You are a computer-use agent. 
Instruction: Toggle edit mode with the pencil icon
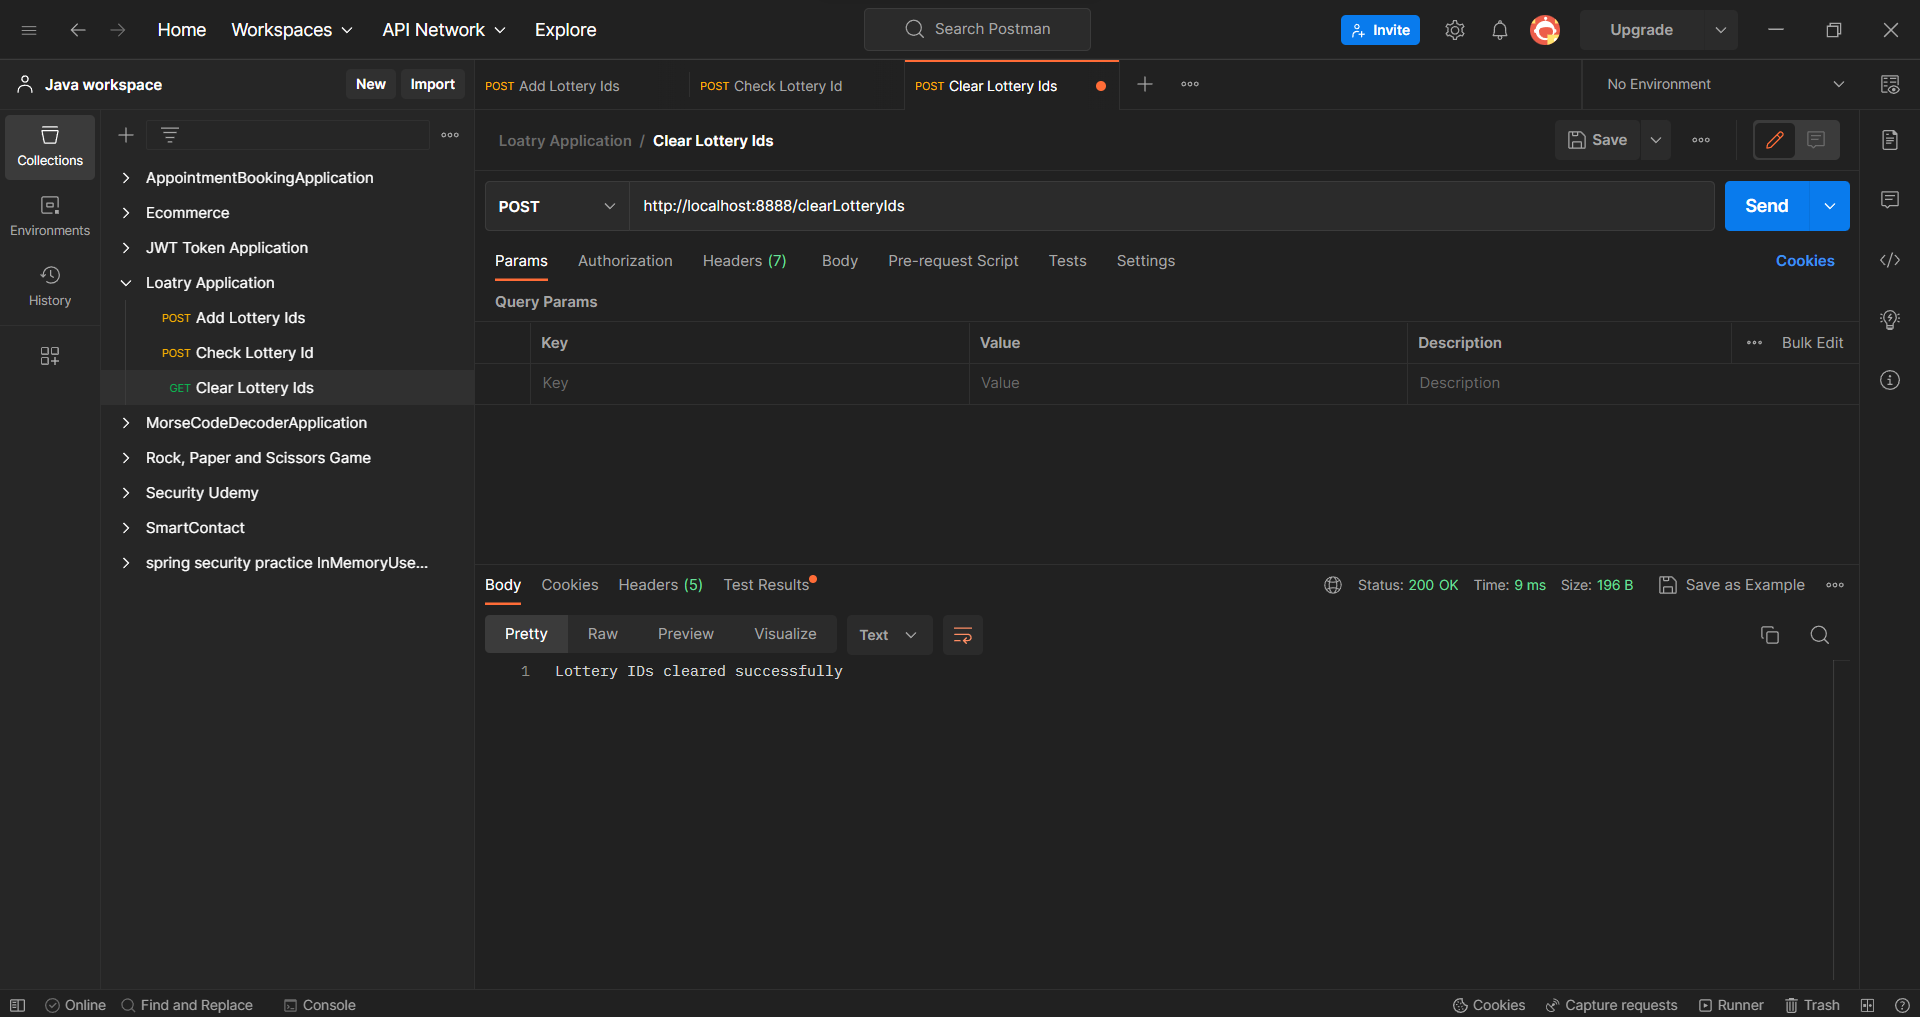(1776, 140)
